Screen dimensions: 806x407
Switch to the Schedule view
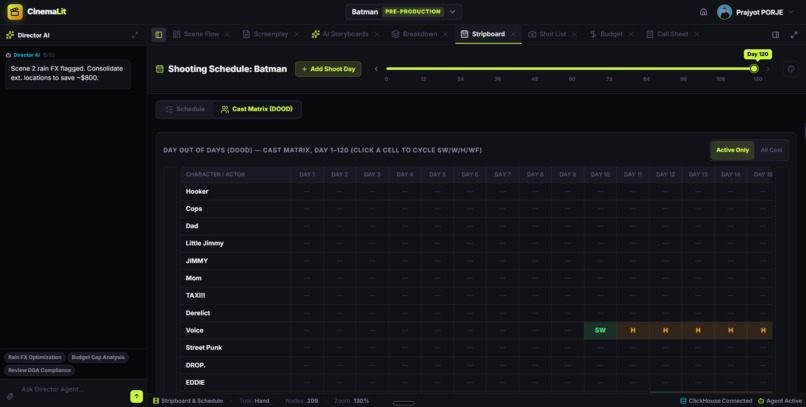point(185,109)
